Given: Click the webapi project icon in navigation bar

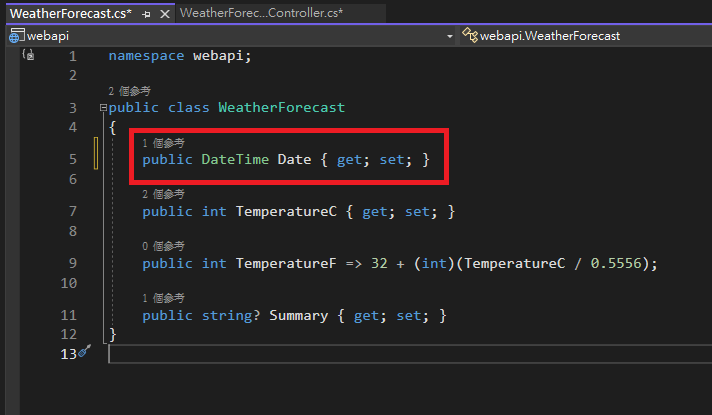Looking at the screenshot, I should coord(16,35).
